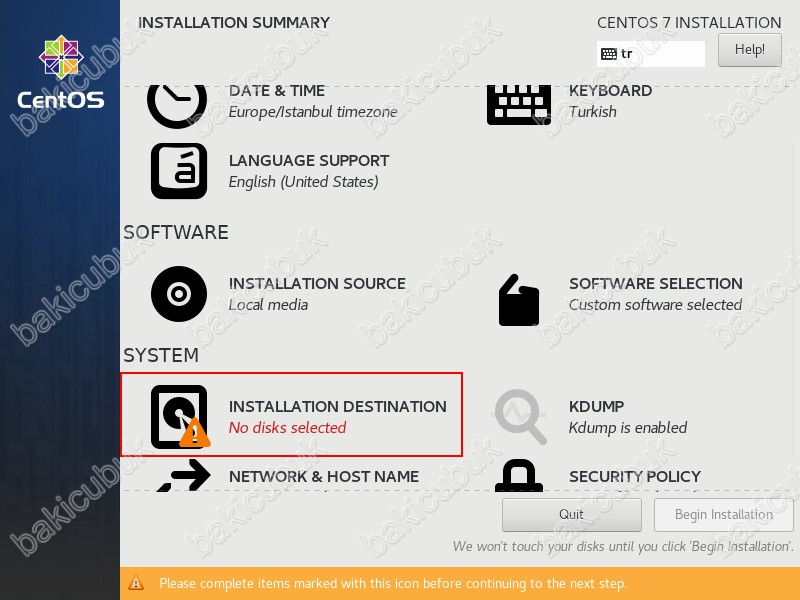Click the SOFTWARE section heading

(x=176, y=233)
